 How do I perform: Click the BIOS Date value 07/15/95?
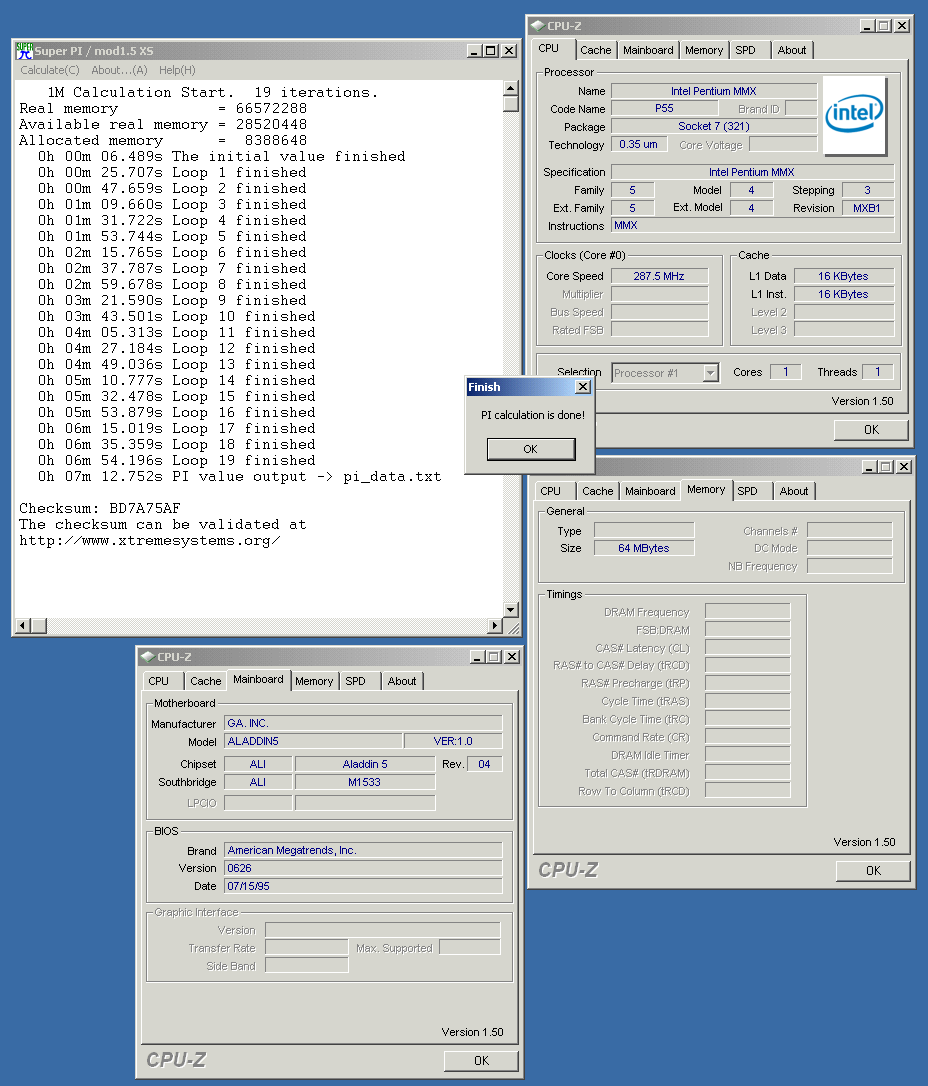[x=363, y=886]
